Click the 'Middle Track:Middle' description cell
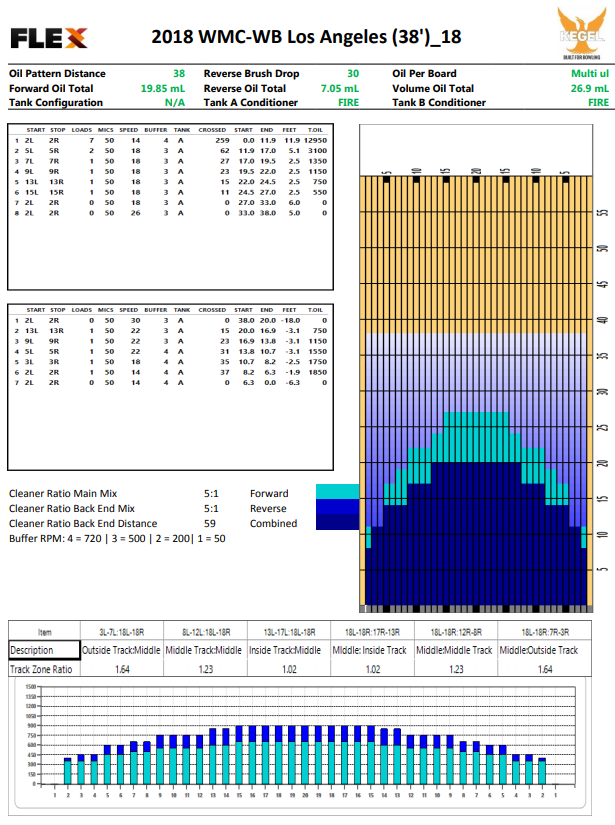Image resolution: width=615 pixels, height=825 pixels. [205, 650]
